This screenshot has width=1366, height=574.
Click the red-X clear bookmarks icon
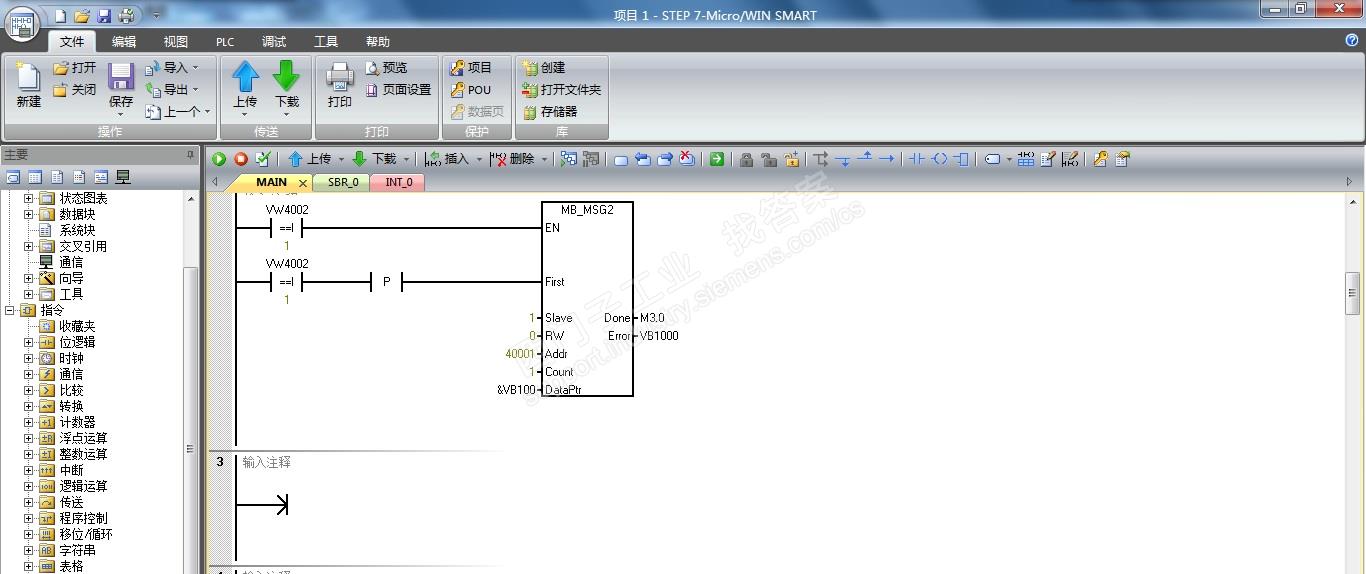[x=687, y=159]
